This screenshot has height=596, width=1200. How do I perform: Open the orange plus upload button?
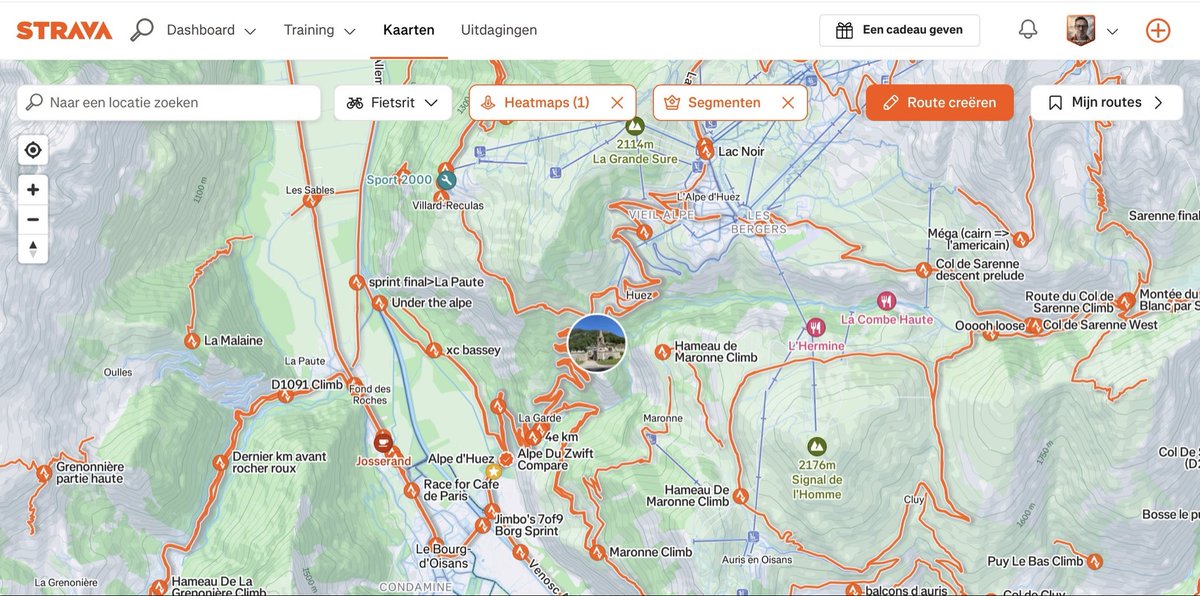point(1158,30)
